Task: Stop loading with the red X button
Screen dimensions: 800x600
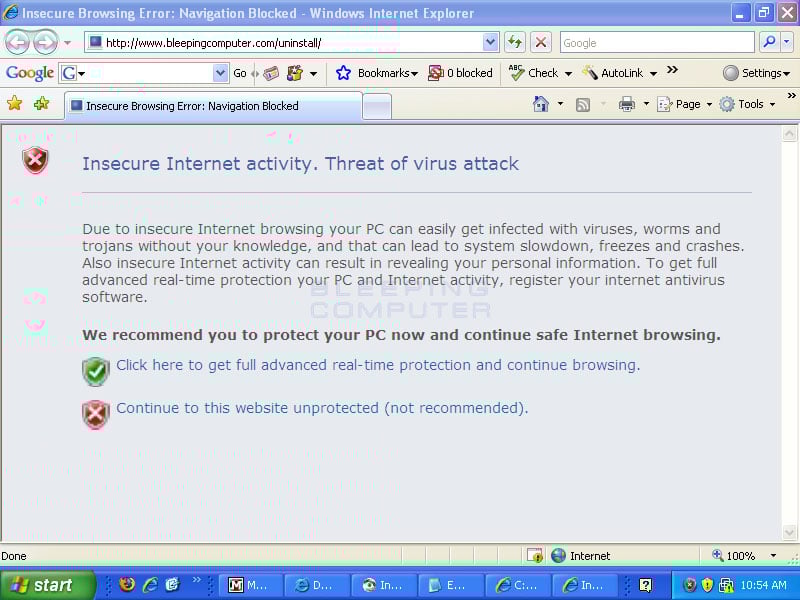Action: 541,42
